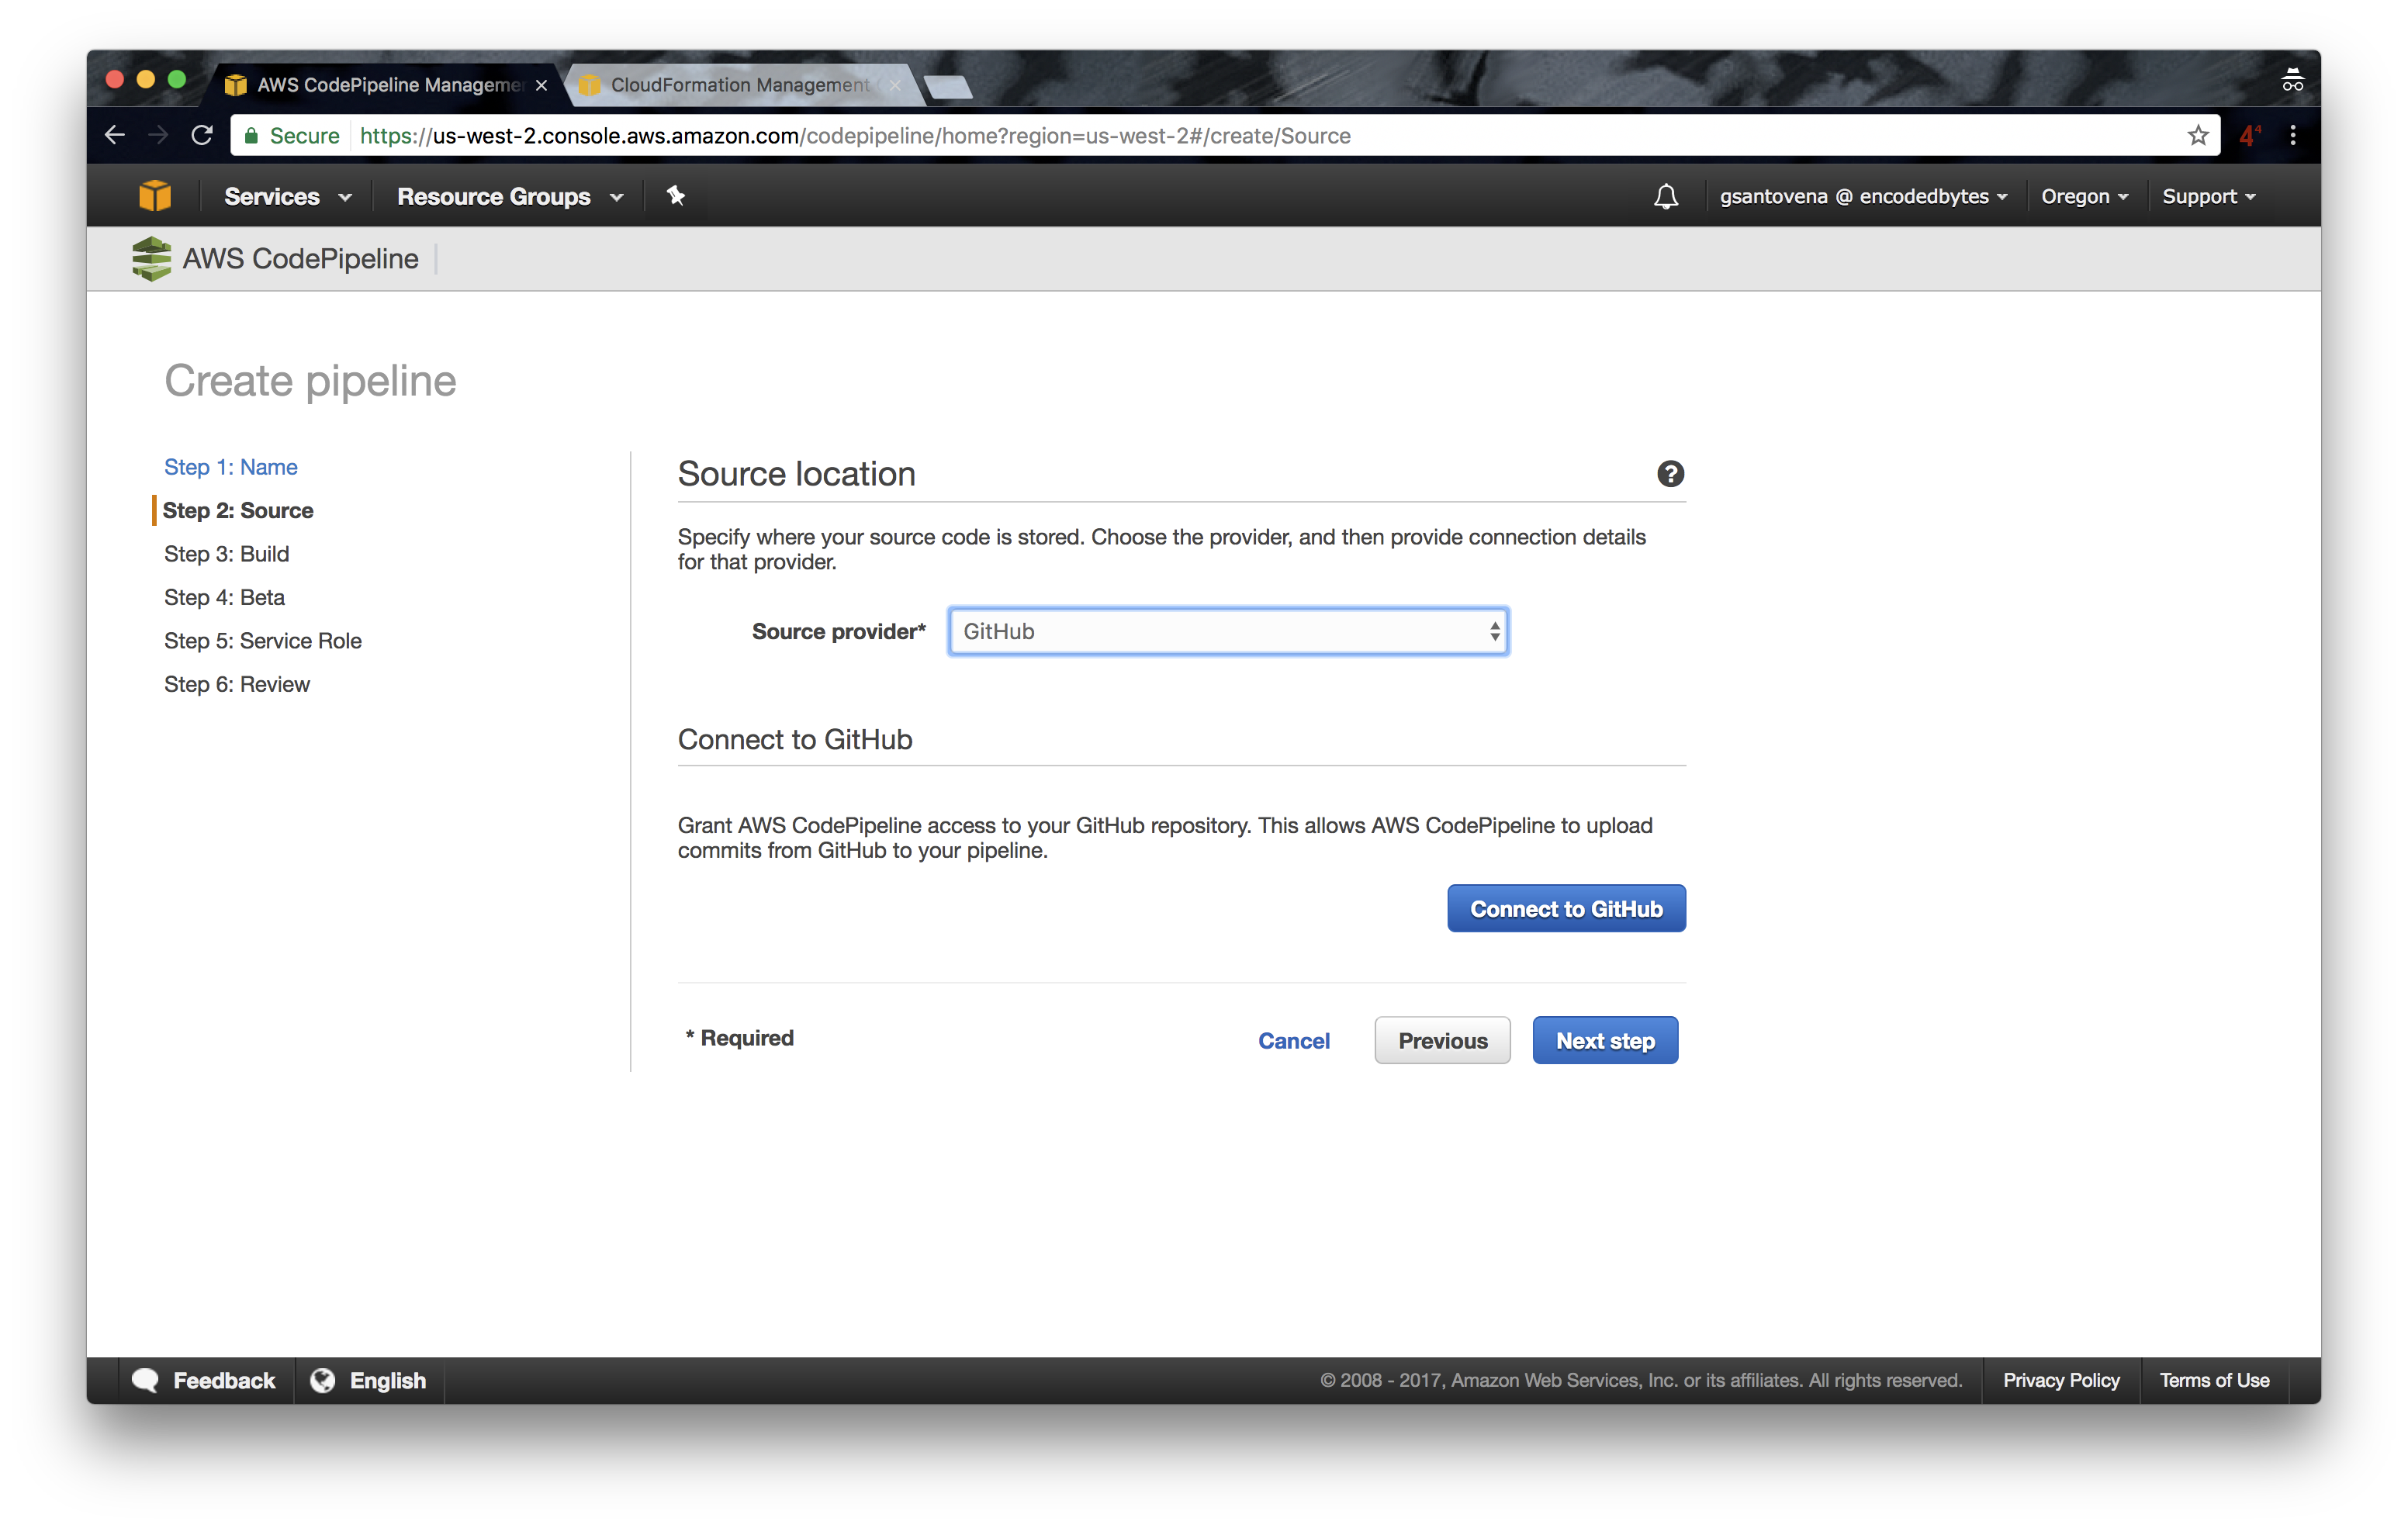Click the pushpin shortcut icon
Image resolution: width=2408 pixels, height=1528 pixels.
676,196
